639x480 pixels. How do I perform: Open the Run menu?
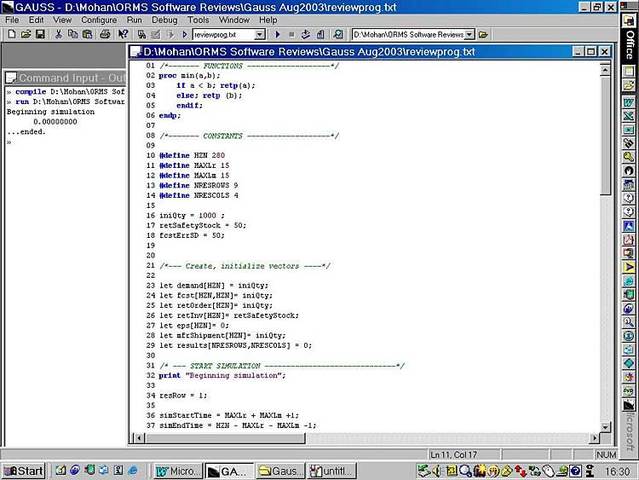pyautogui.click(x=134, y=20)
